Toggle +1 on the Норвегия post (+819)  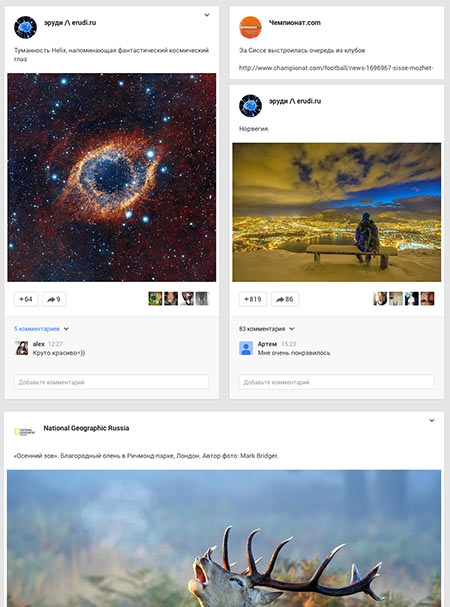tap(253, 299)
